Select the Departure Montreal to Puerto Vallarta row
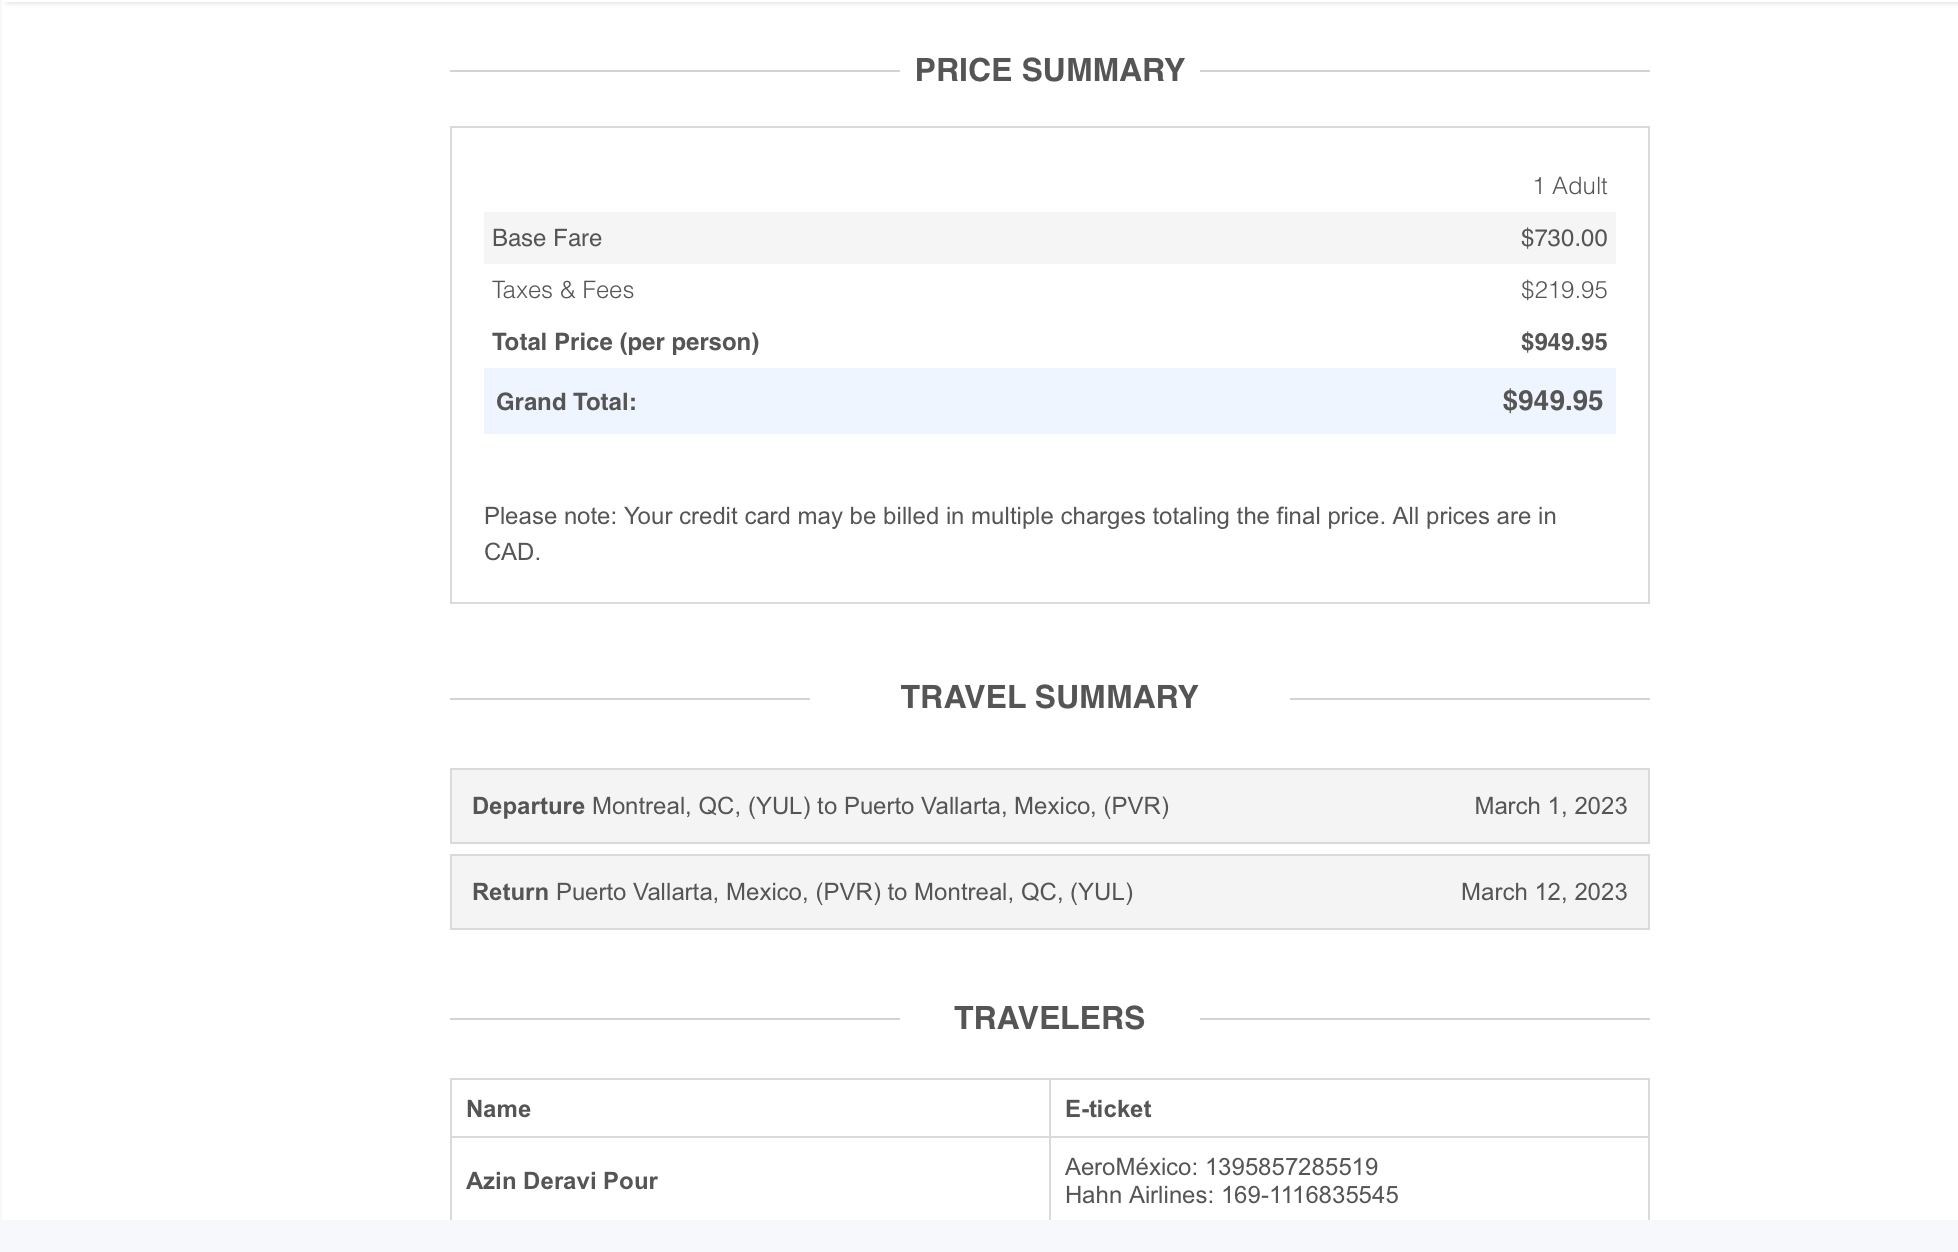This screenshot has height=1252, width=1958. 820,806
